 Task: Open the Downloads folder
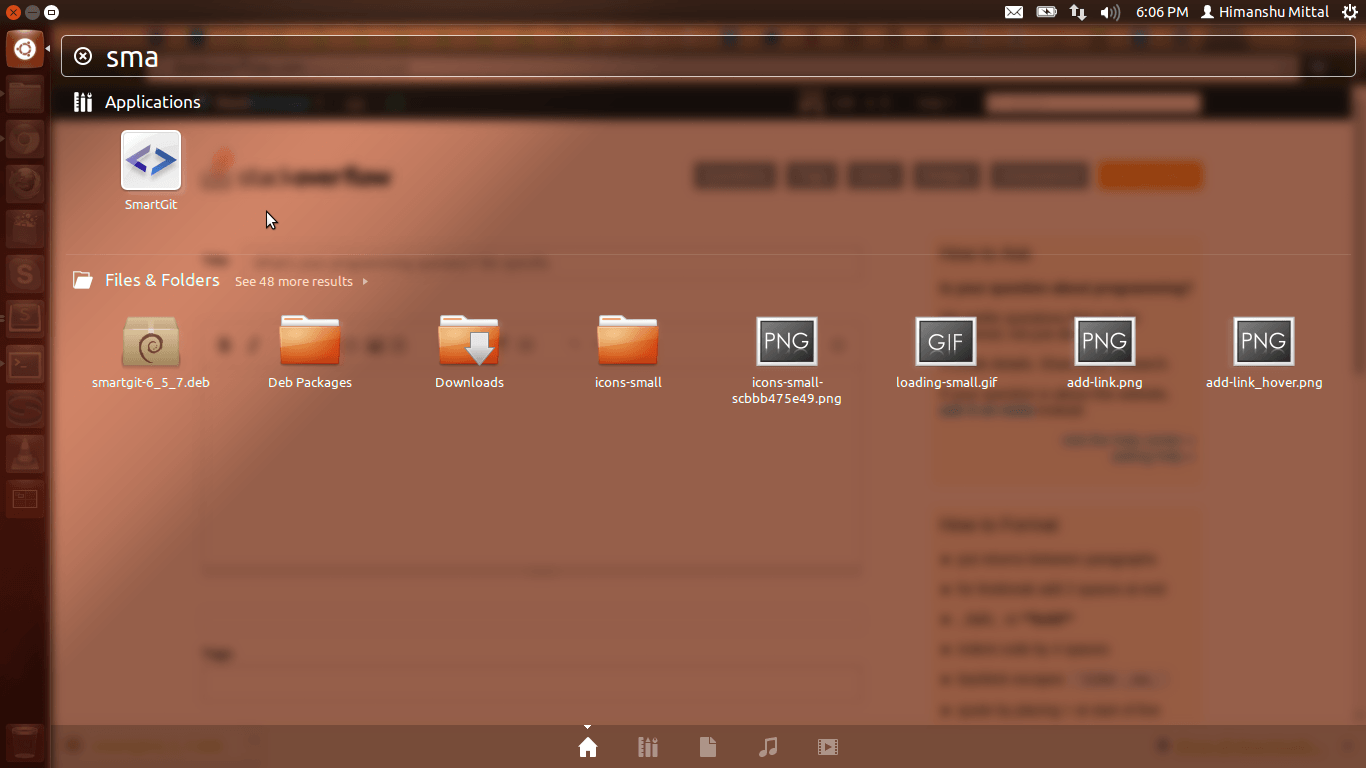(469, 343)
